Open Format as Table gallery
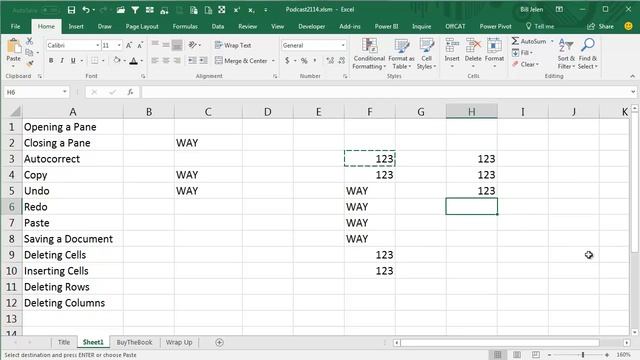Viewport: 640px width, 360px height. [401, 53]
